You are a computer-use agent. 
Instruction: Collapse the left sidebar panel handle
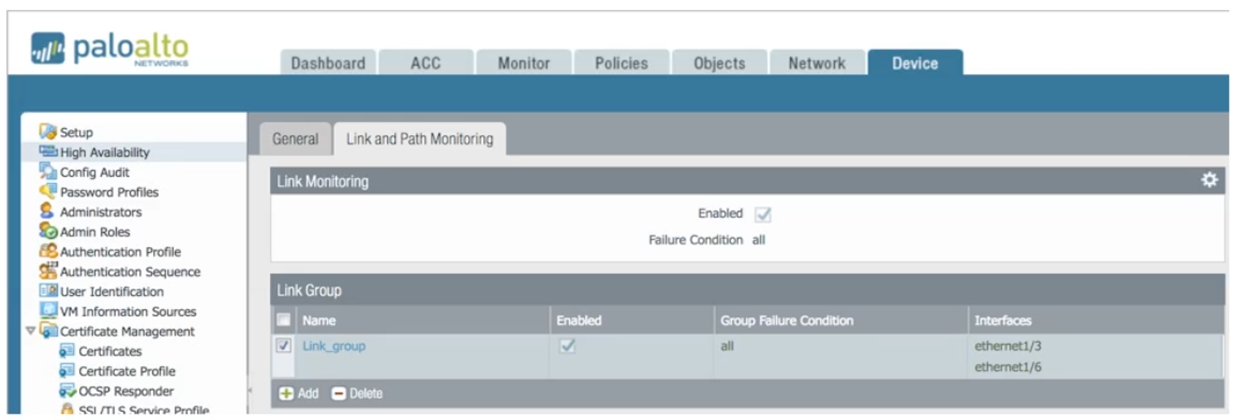250,391
